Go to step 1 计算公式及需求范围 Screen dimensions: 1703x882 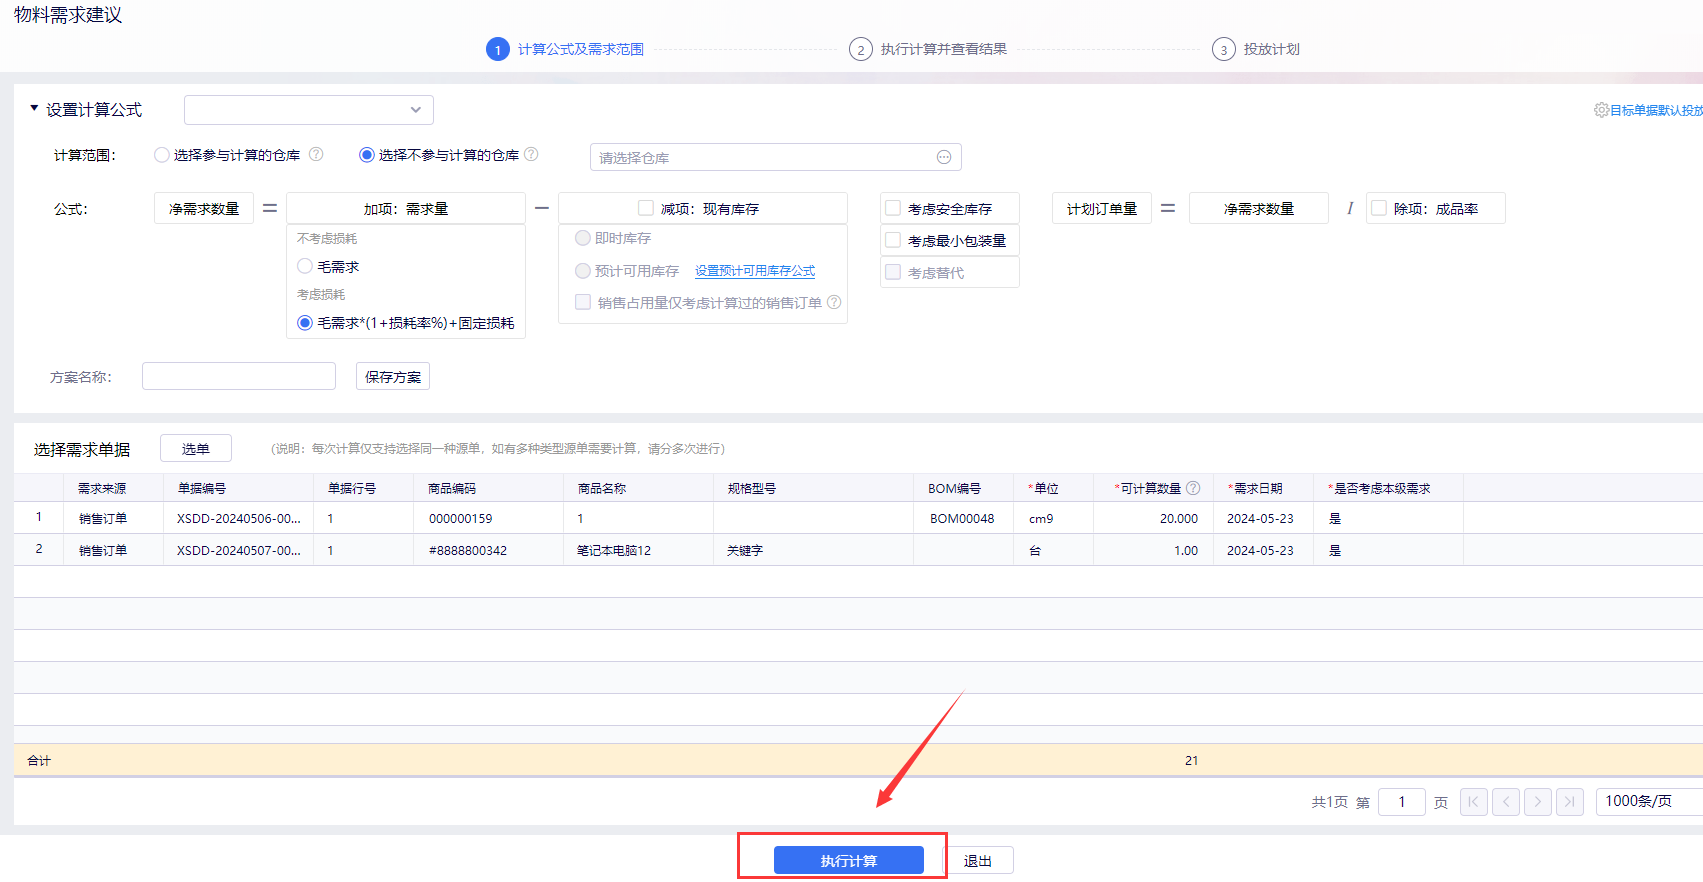pos(565,49)
